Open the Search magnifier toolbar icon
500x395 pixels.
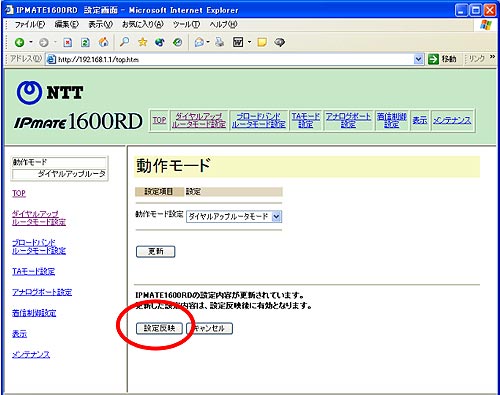tap(124, 42)
